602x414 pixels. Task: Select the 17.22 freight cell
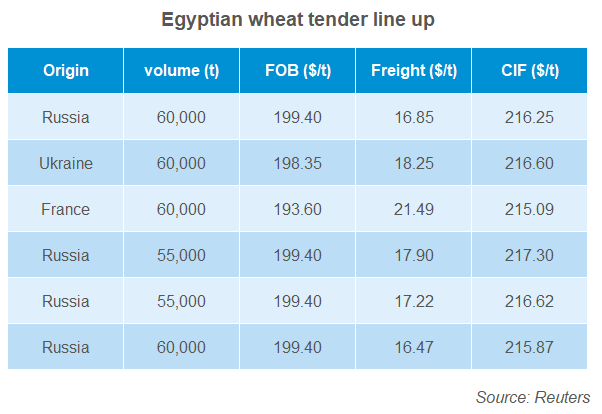tap(414, 302)
